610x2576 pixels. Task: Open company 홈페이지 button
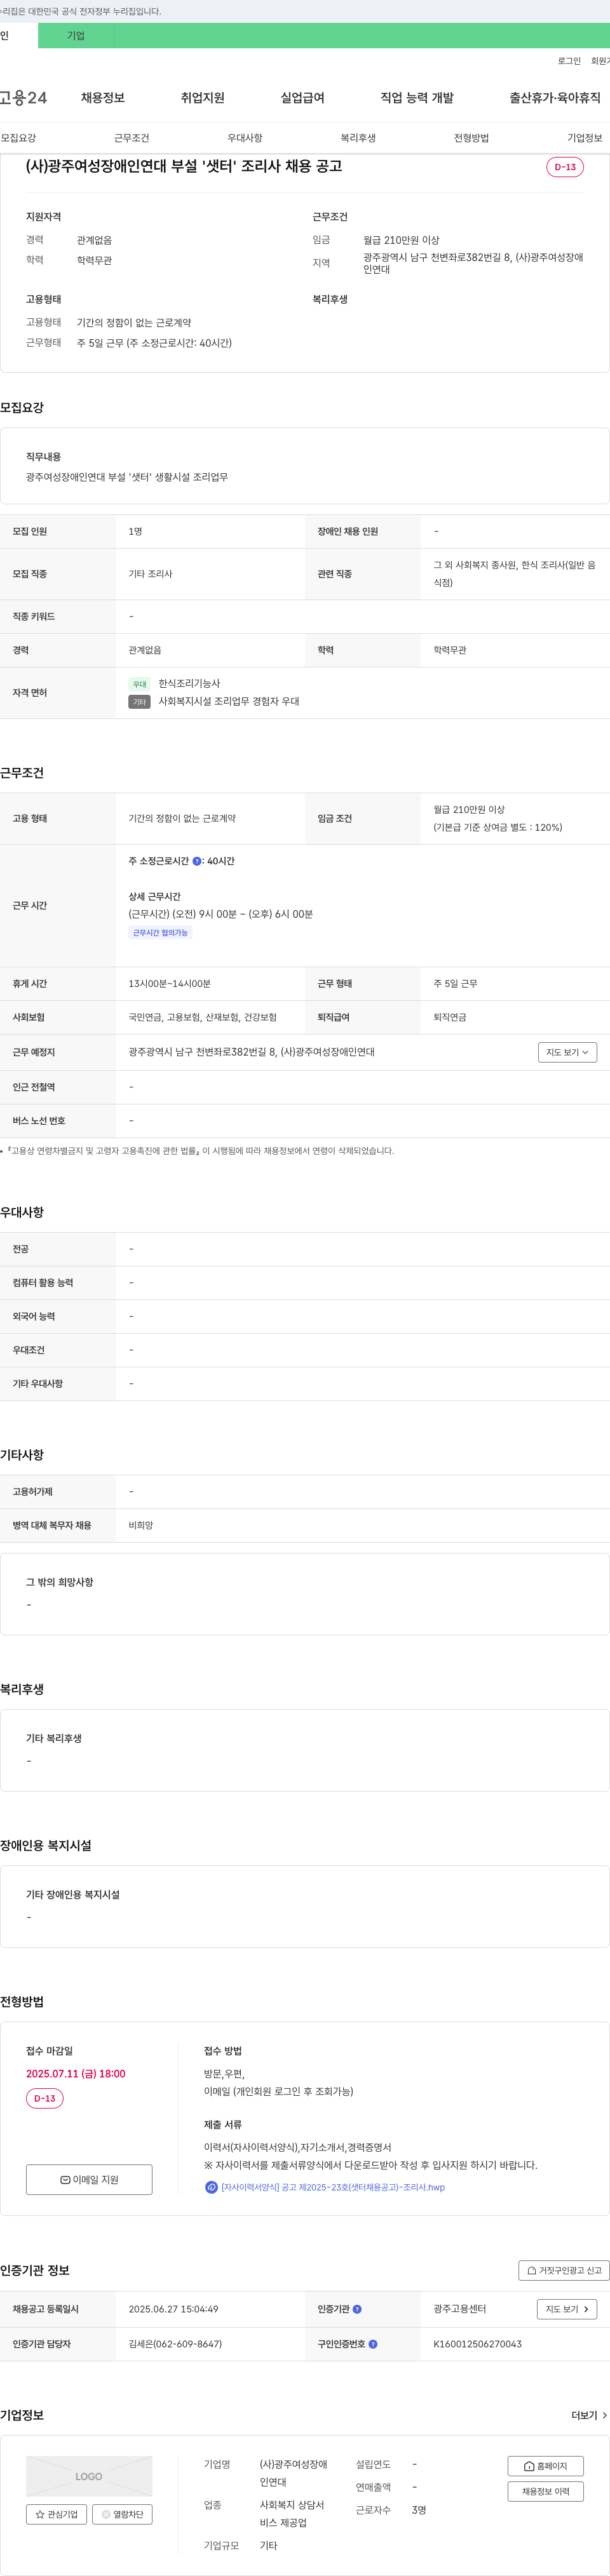[x=546, y=2466]
